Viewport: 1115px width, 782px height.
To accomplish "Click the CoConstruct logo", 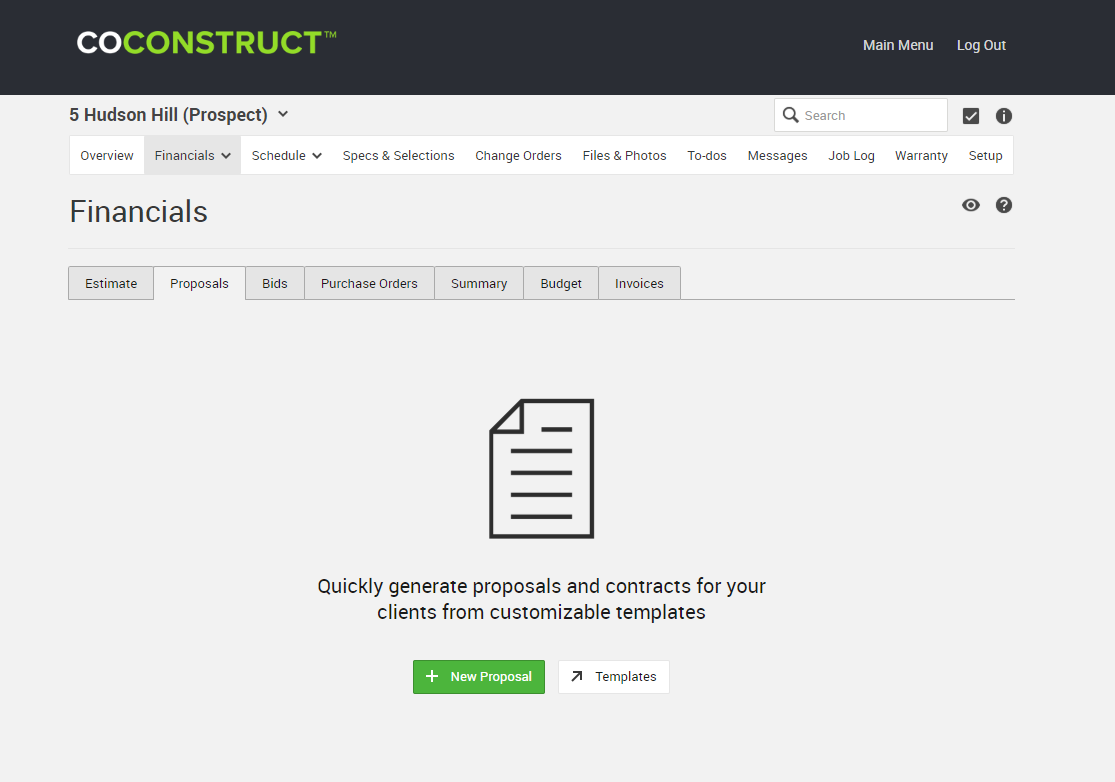I will click(x=206, y=43).
